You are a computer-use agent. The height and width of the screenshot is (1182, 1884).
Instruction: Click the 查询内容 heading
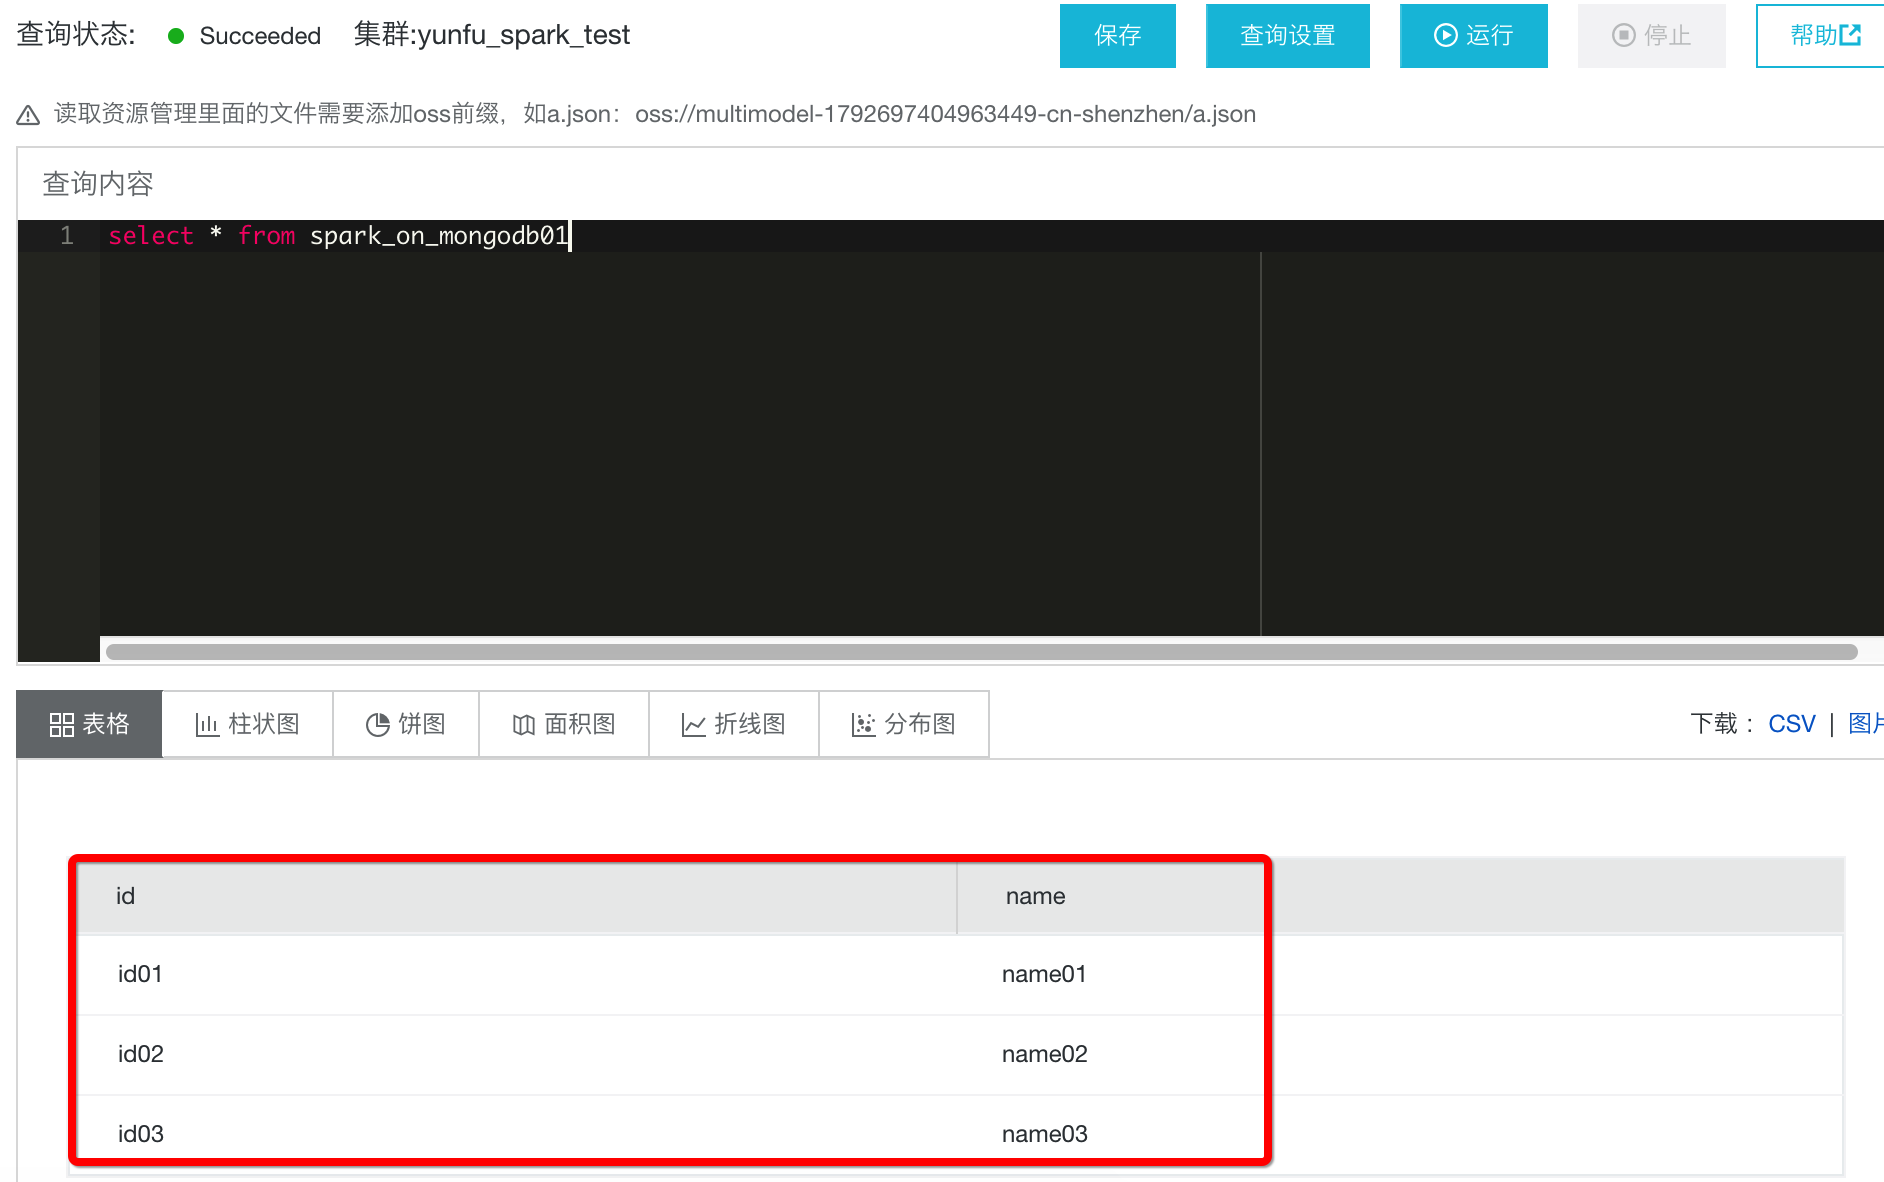[x=98, y=184]
